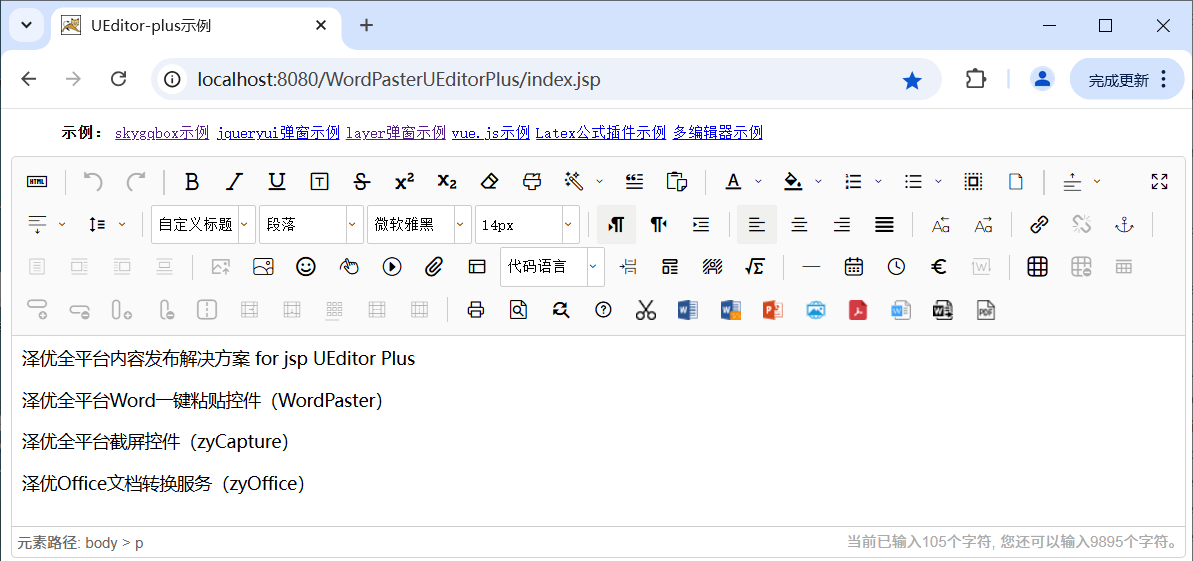The height and width of the screenshot is (561, 1193).
Task: Click the scissors capture icon
Action: (x=646, y=310)
